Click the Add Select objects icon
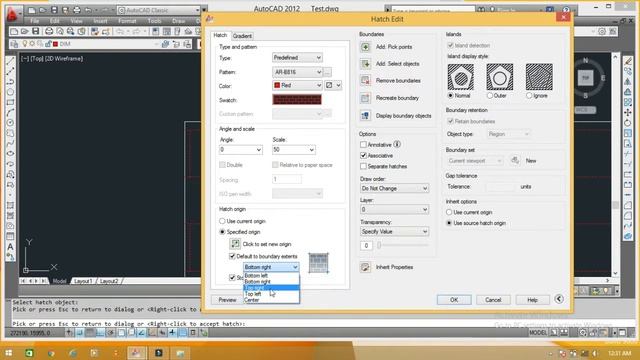The height and width of the screenshot is (360, 640). pyautogui.click(x=365, y=64)
